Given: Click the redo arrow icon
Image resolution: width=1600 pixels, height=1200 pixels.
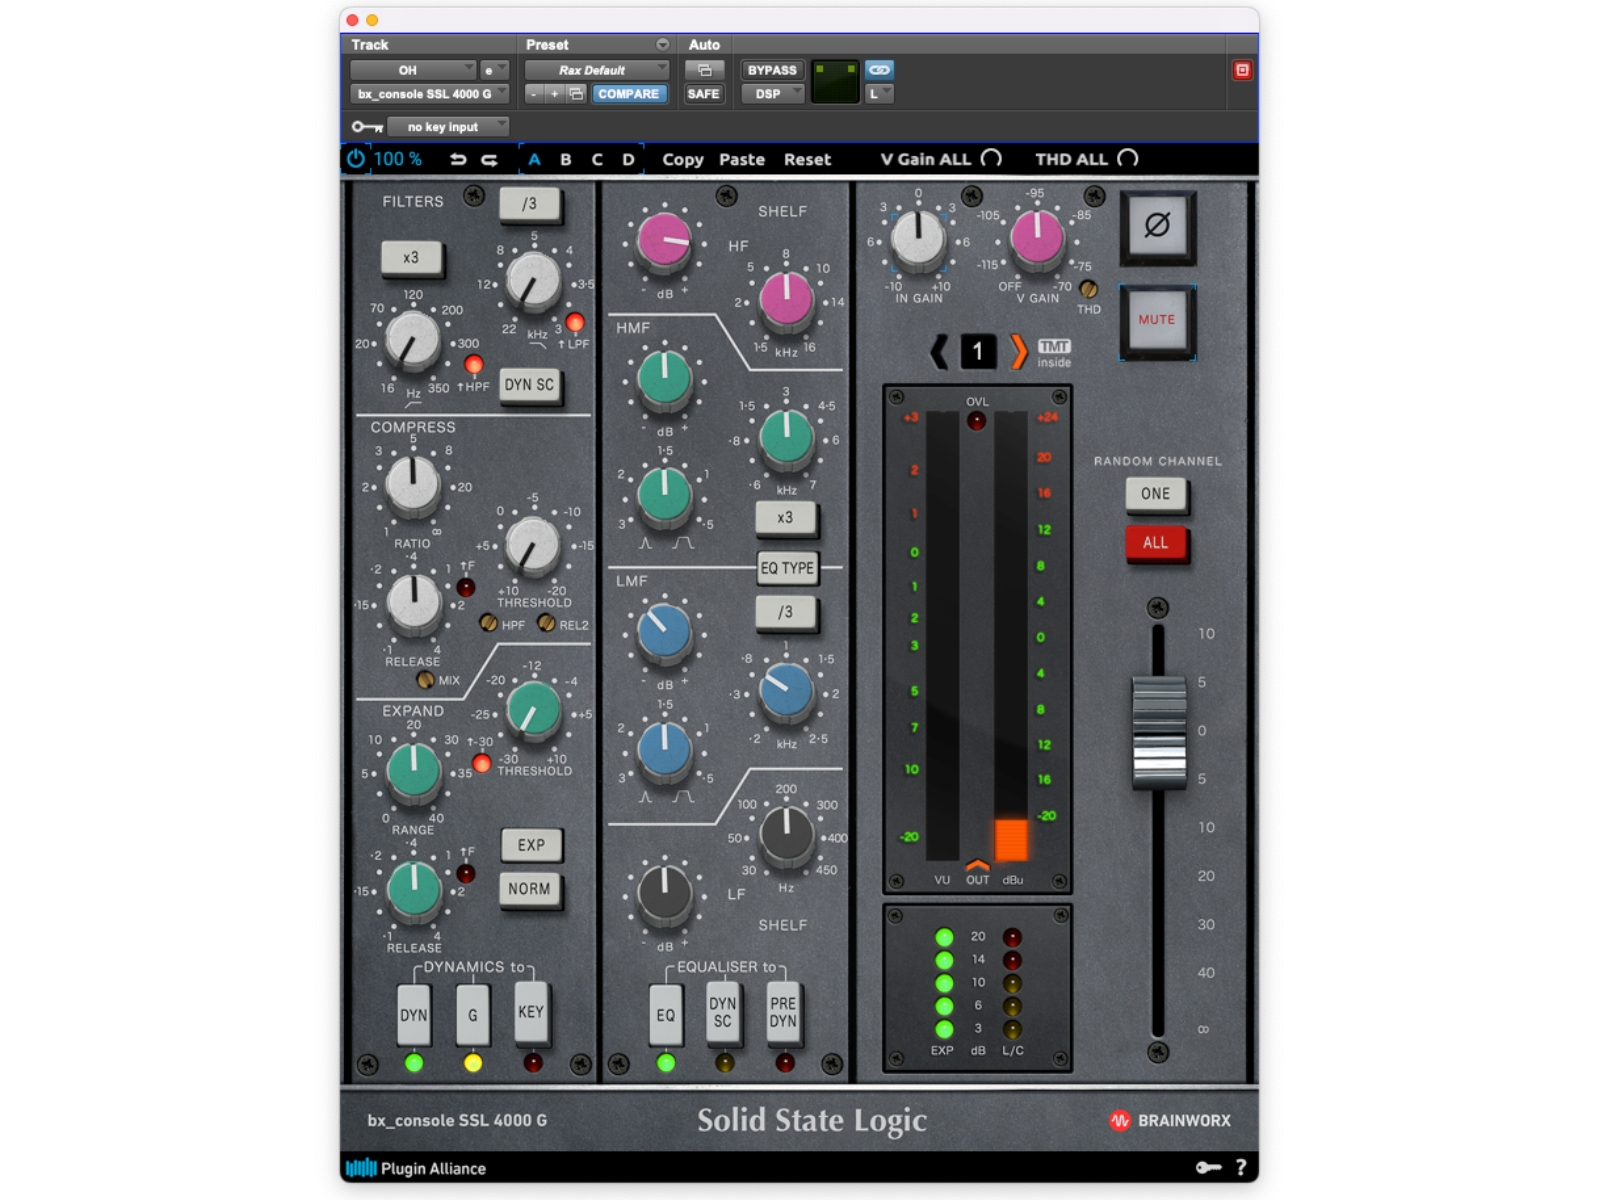Looking at the screenshot, I should 489,160.
